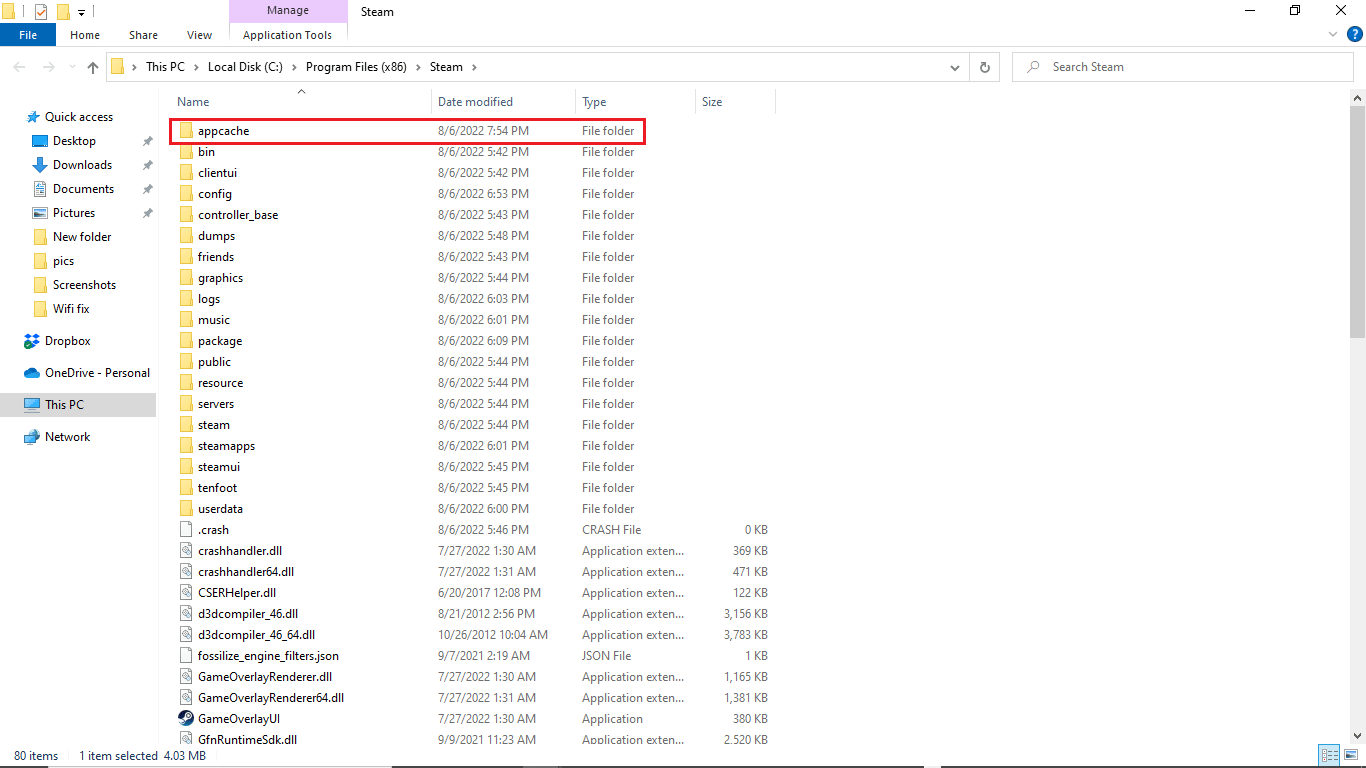The image size is (1366, 768).
Task: Open Pictures in navigation pane
Action: click(x=74, y=213)
